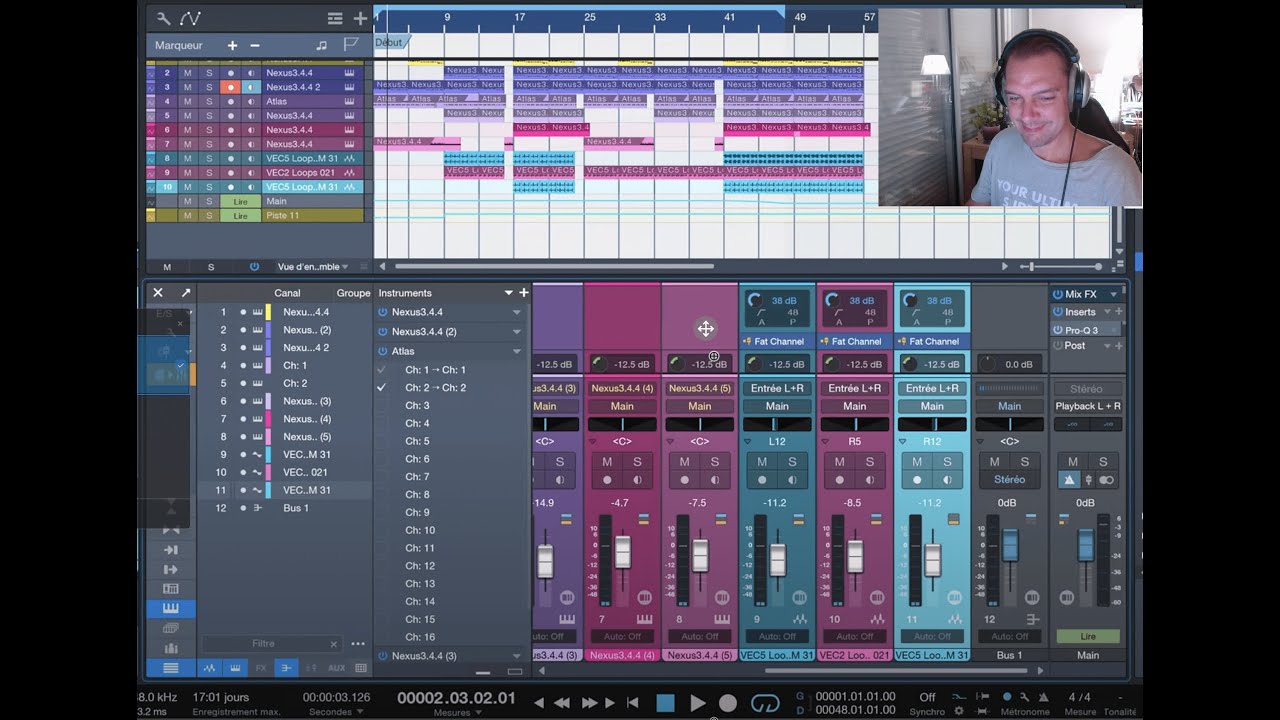Open the Instruments panel menu arrow

tap(508, 293)
